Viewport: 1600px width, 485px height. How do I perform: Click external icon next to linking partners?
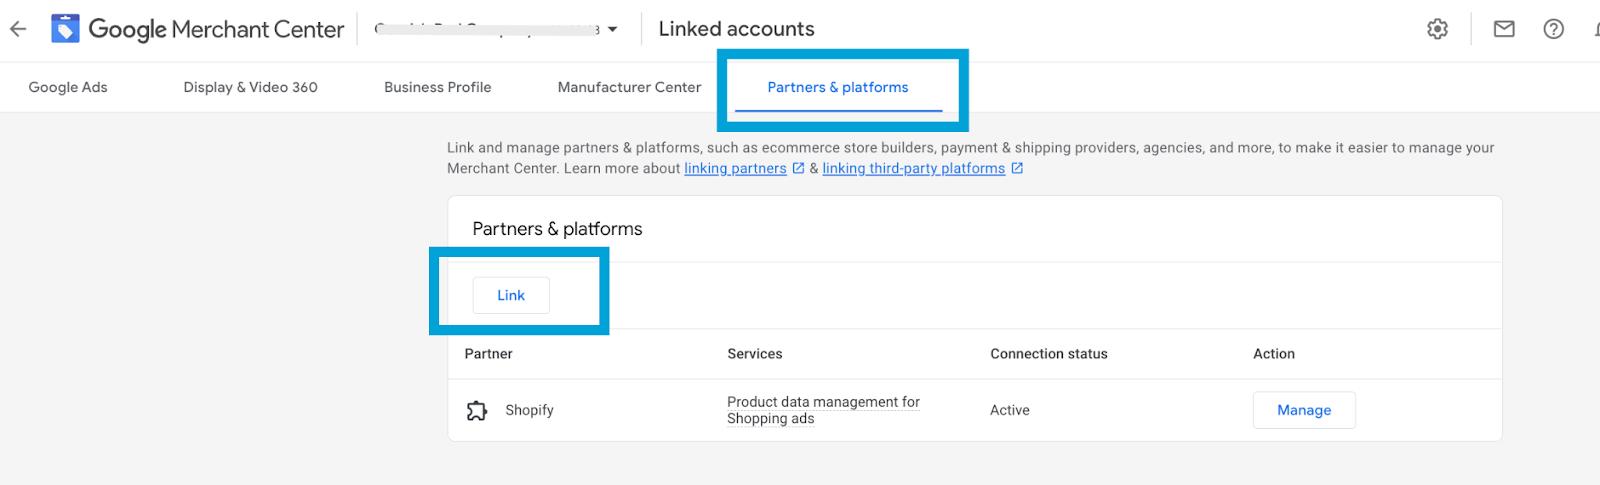click(798, 168)
